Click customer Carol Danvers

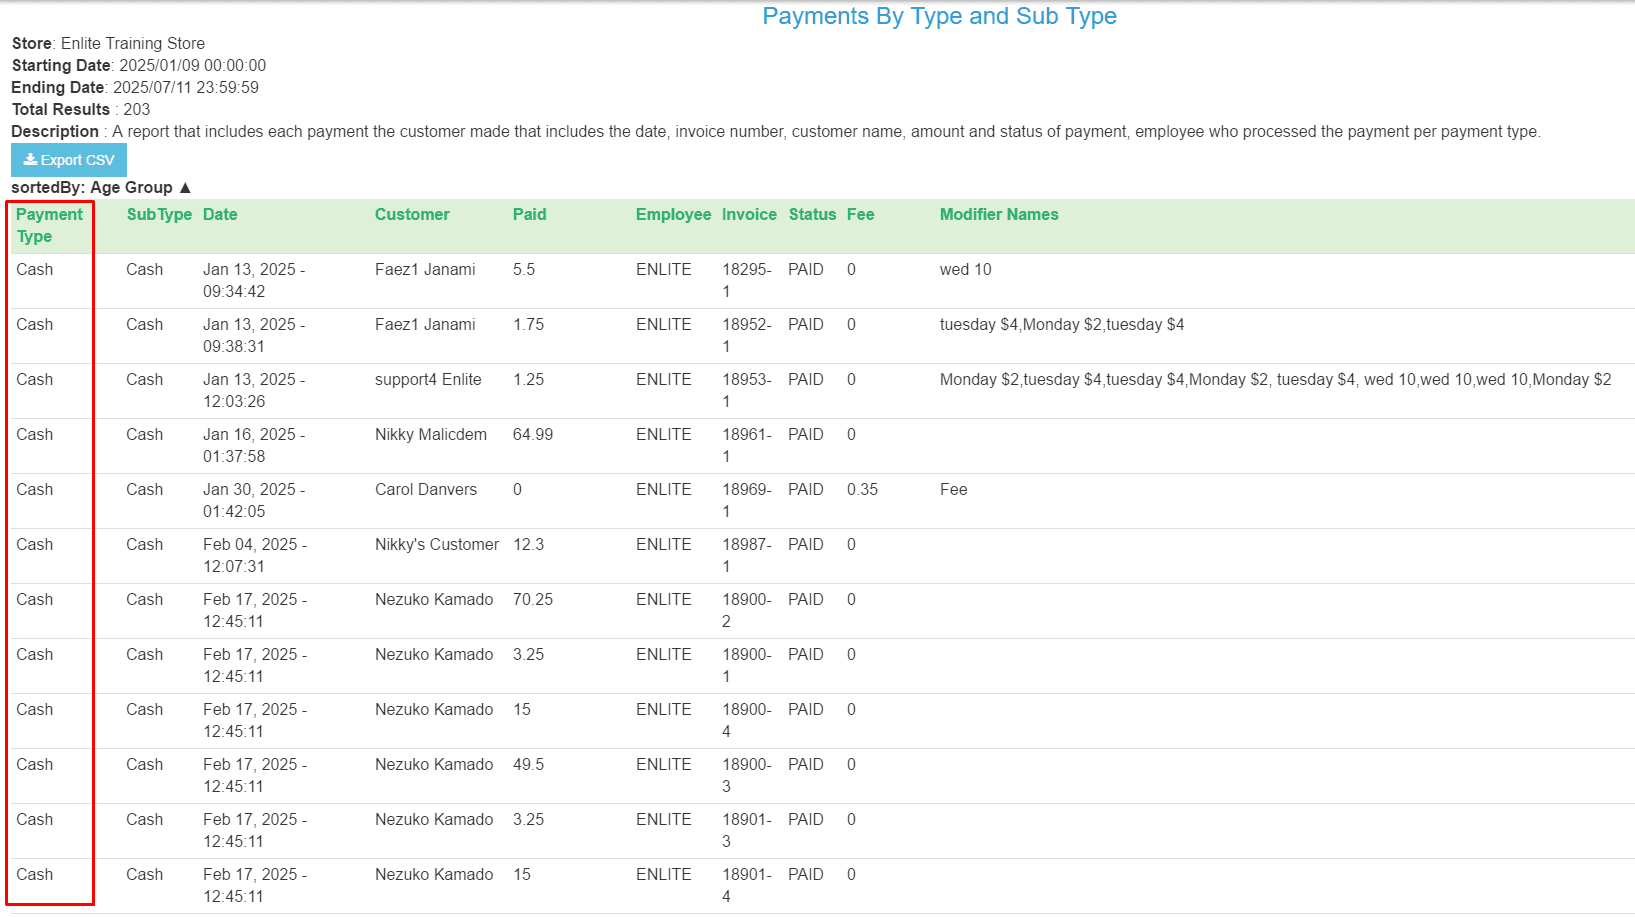coord(426,490)
